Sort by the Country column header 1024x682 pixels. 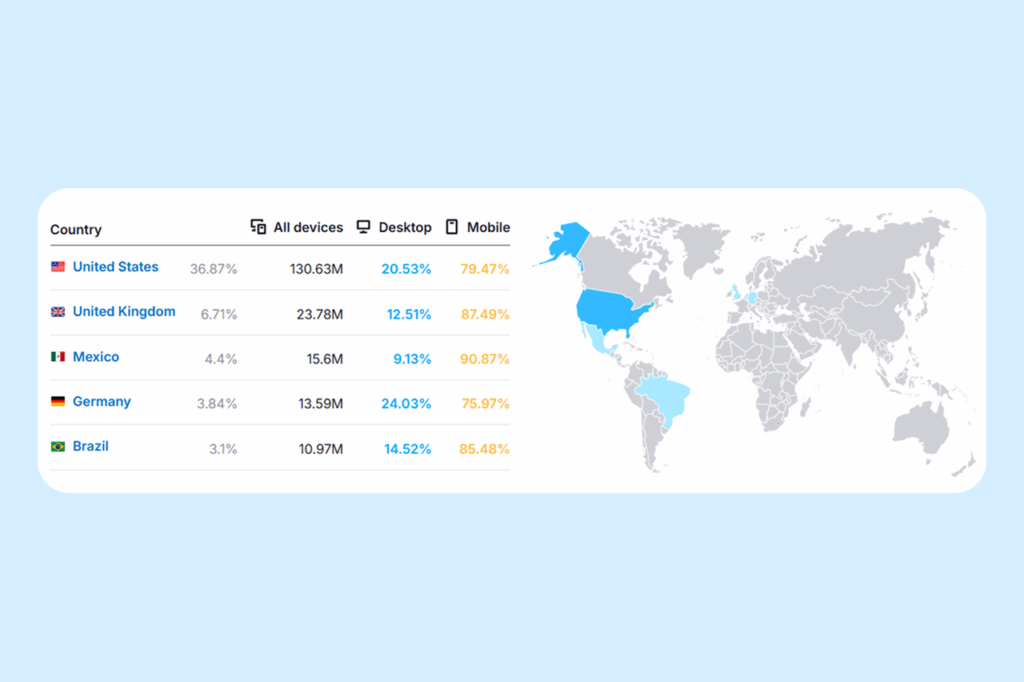click(76, 230)
